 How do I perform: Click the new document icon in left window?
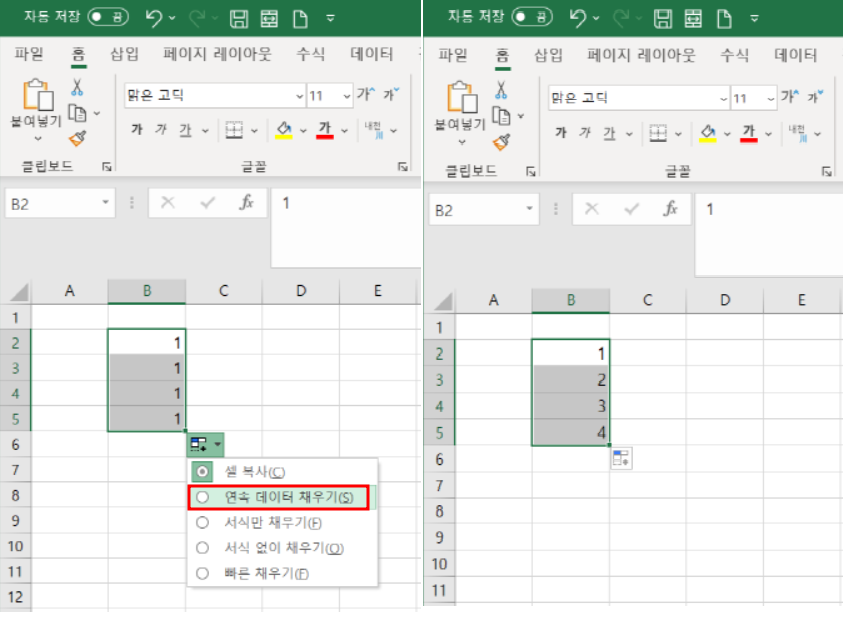coord(300,18)
